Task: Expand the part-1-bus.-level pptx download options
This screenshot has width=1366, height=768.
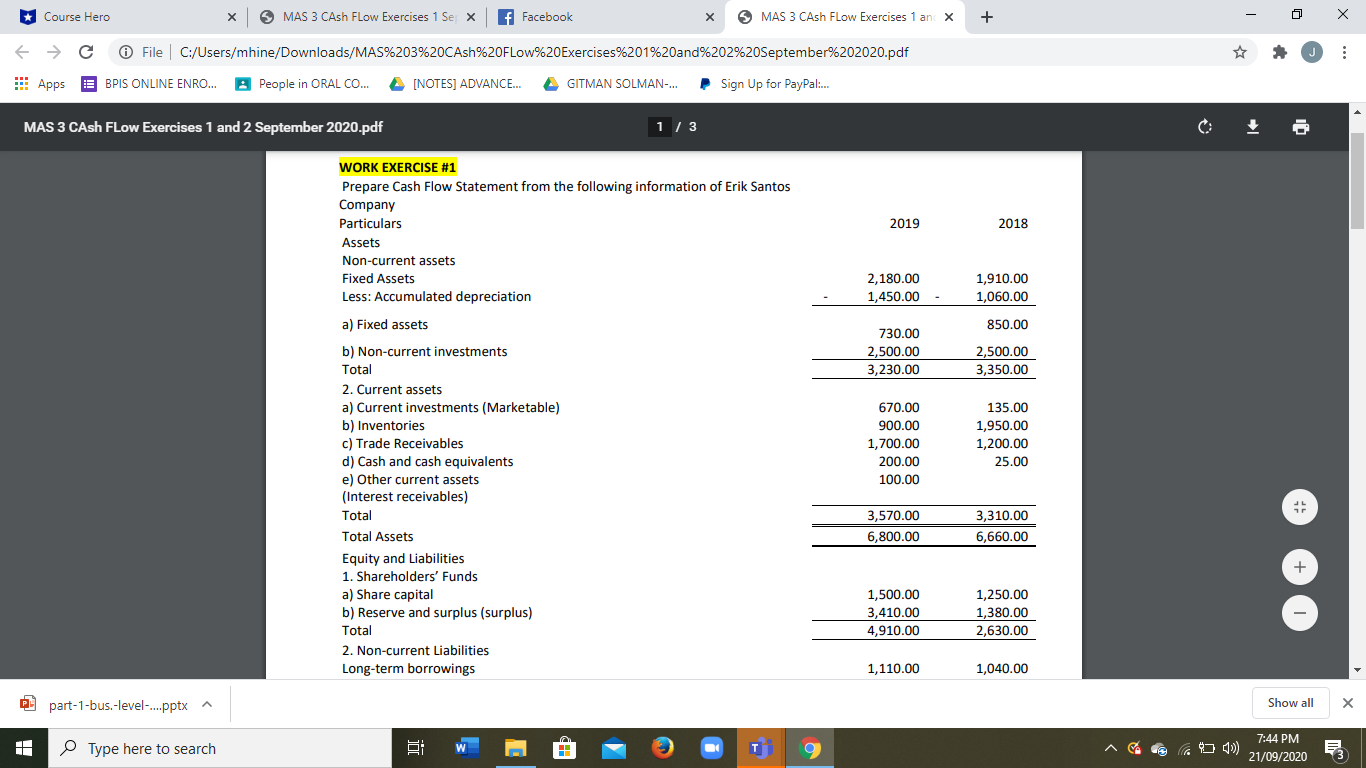Action: point(207,703)
